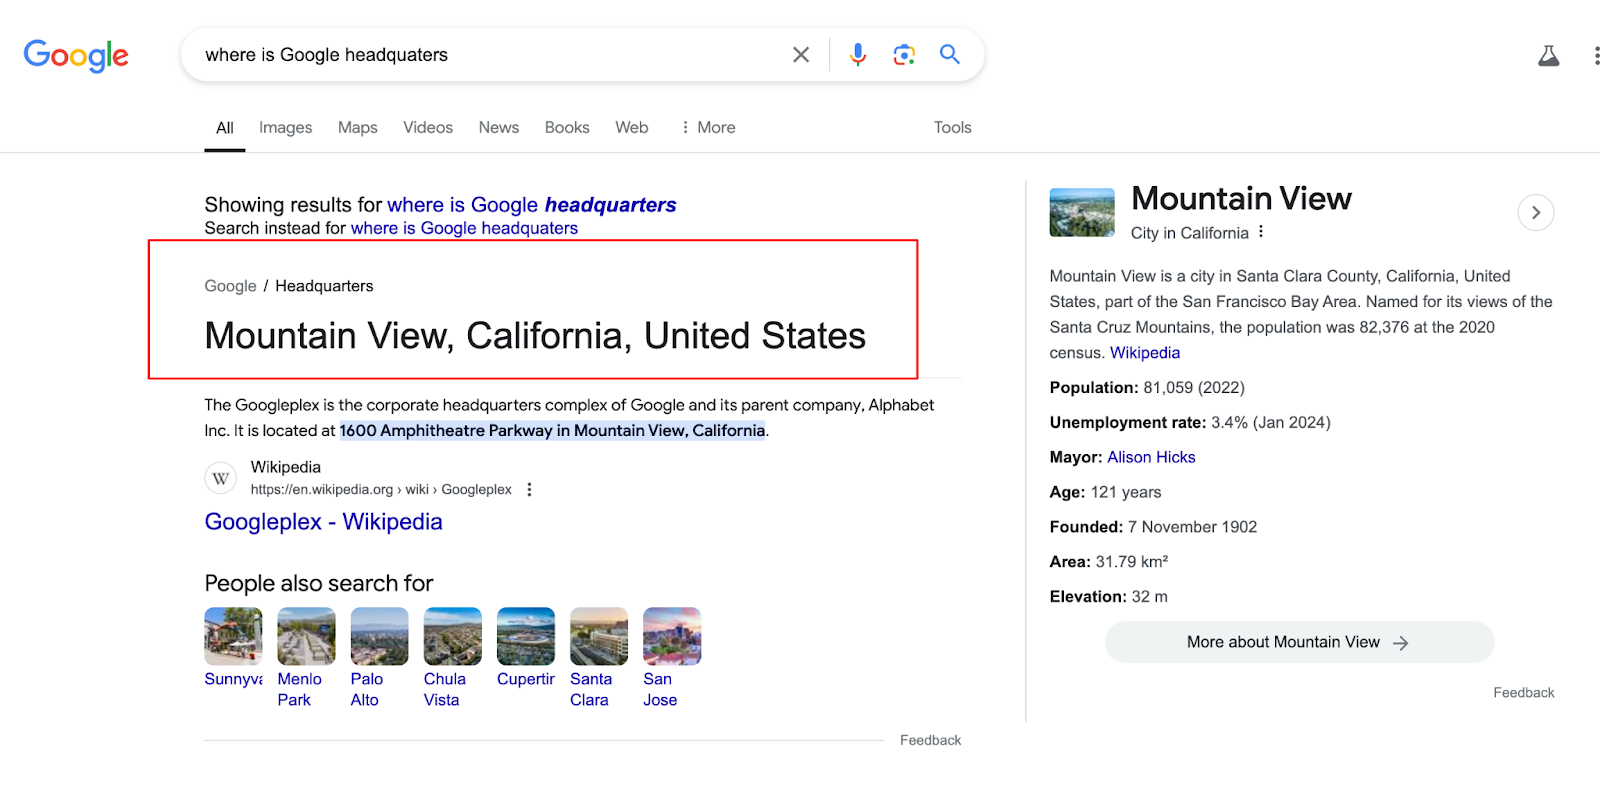Viewport: 1600px width, 797px height.
Task: Click the Google breadcrumb link
Action: click(x=231, y=286)
